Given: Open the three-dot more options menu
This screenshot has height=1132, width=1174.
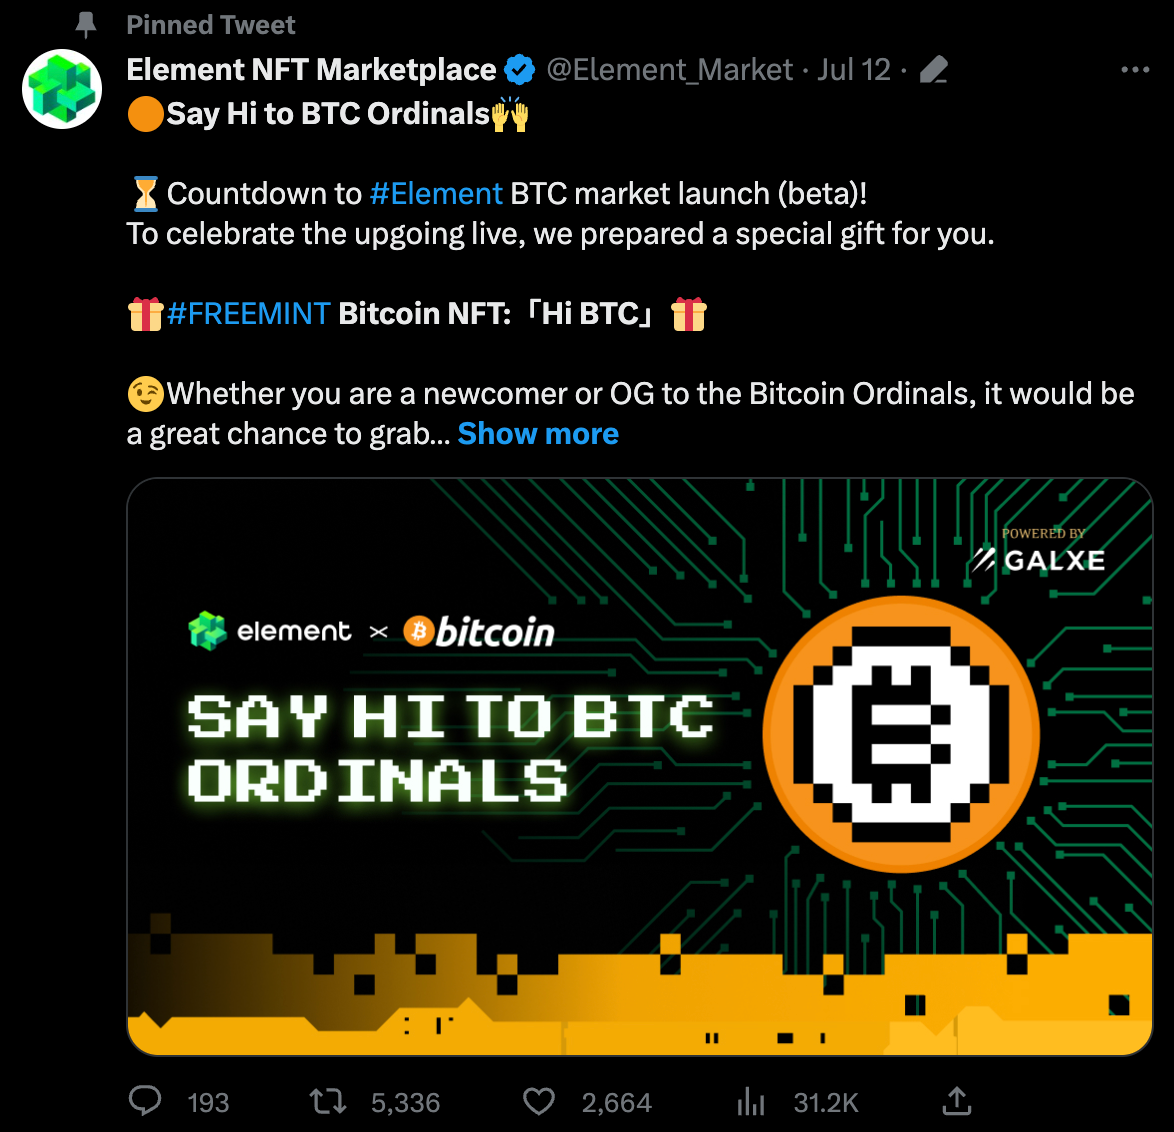Looking at the screenshot, I should point(1135,70).
